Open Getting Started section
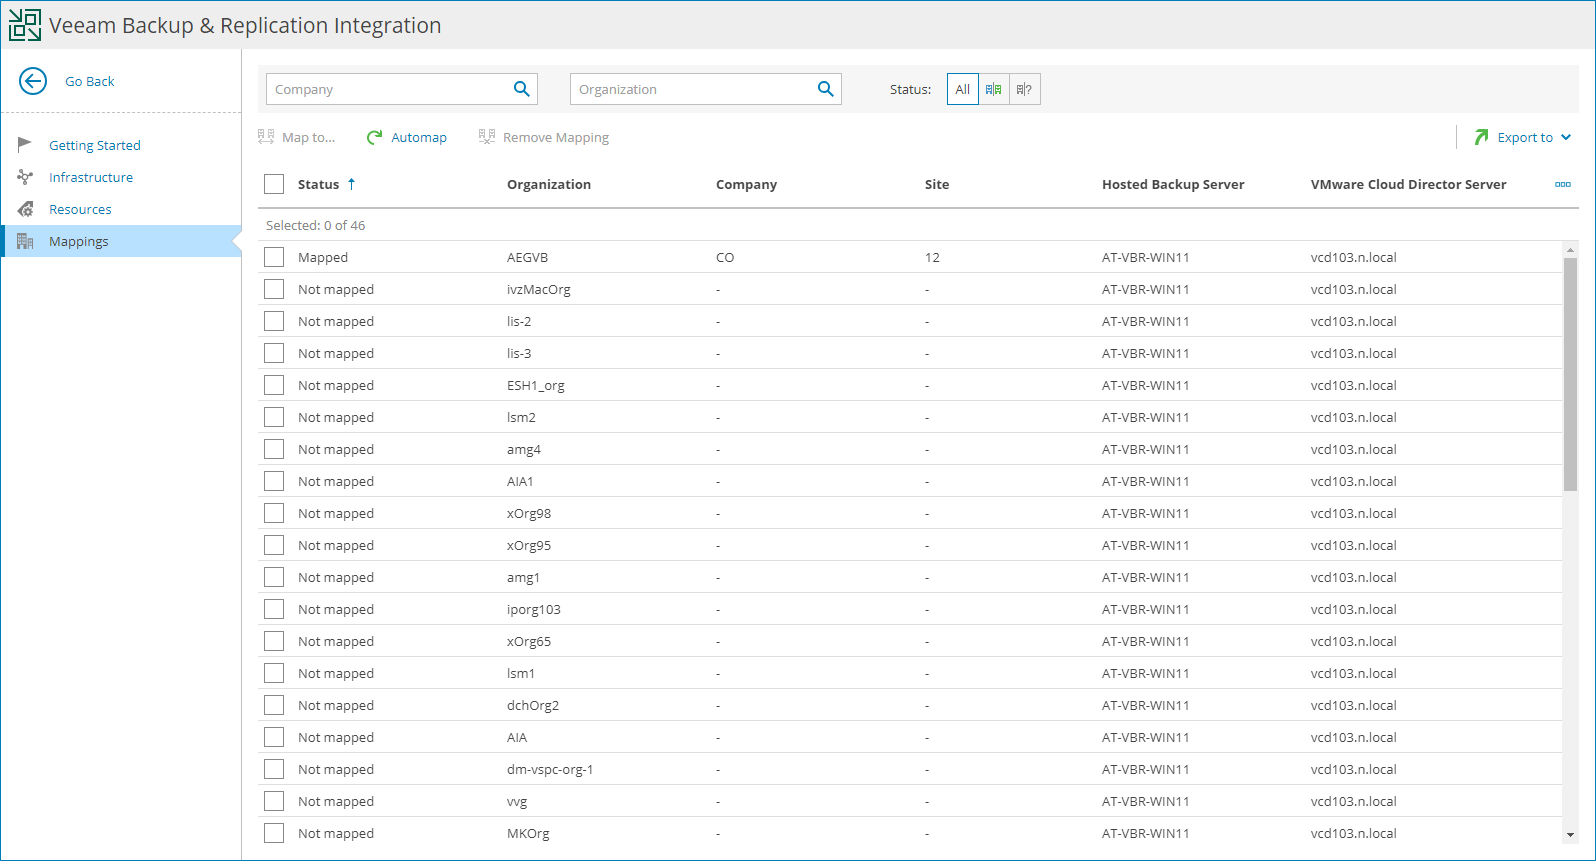This screenshot has height=861, width=1596. point(95,145)
